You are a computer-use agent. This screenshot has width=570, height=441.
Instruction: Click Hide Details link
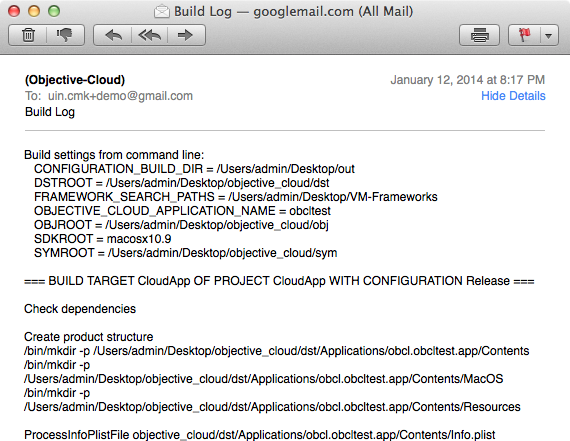(513, 96)
